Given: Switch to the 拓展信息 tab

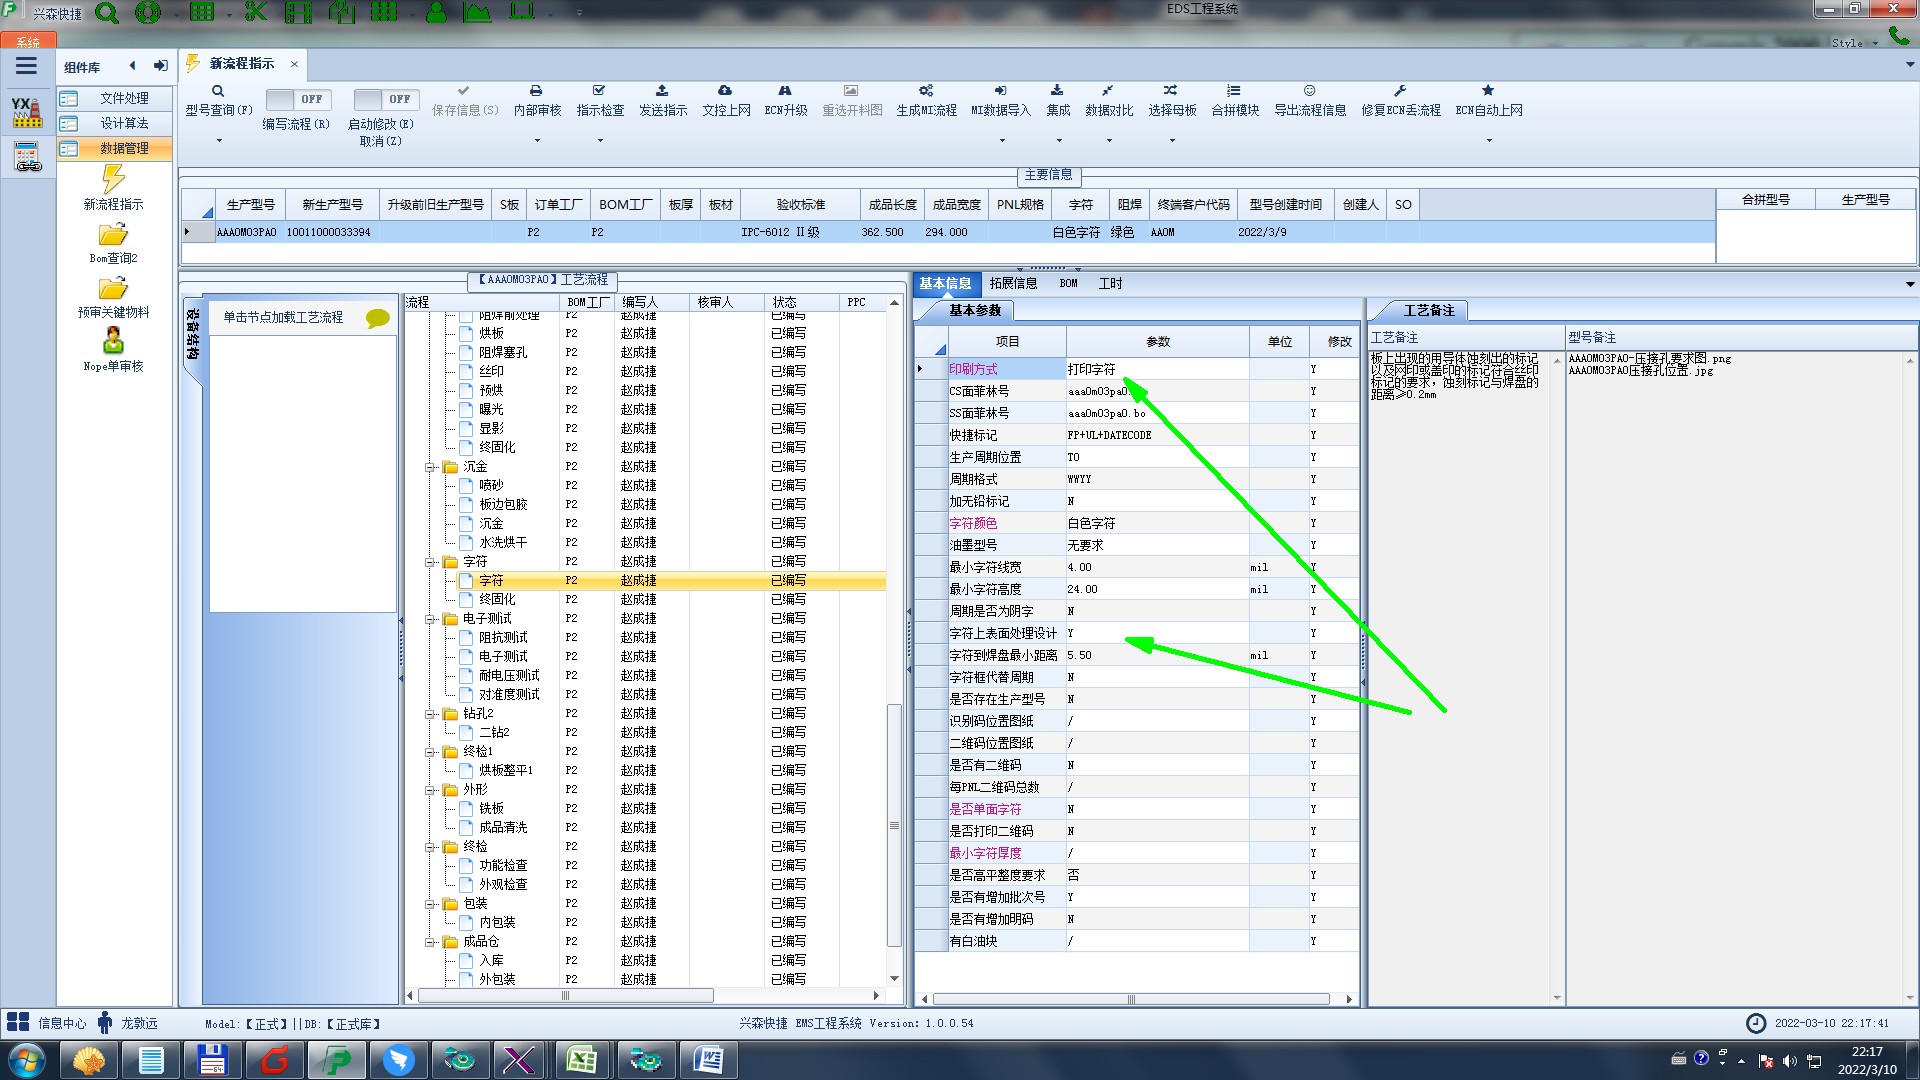Looking at the screenshot, I should pos(1013,284).
